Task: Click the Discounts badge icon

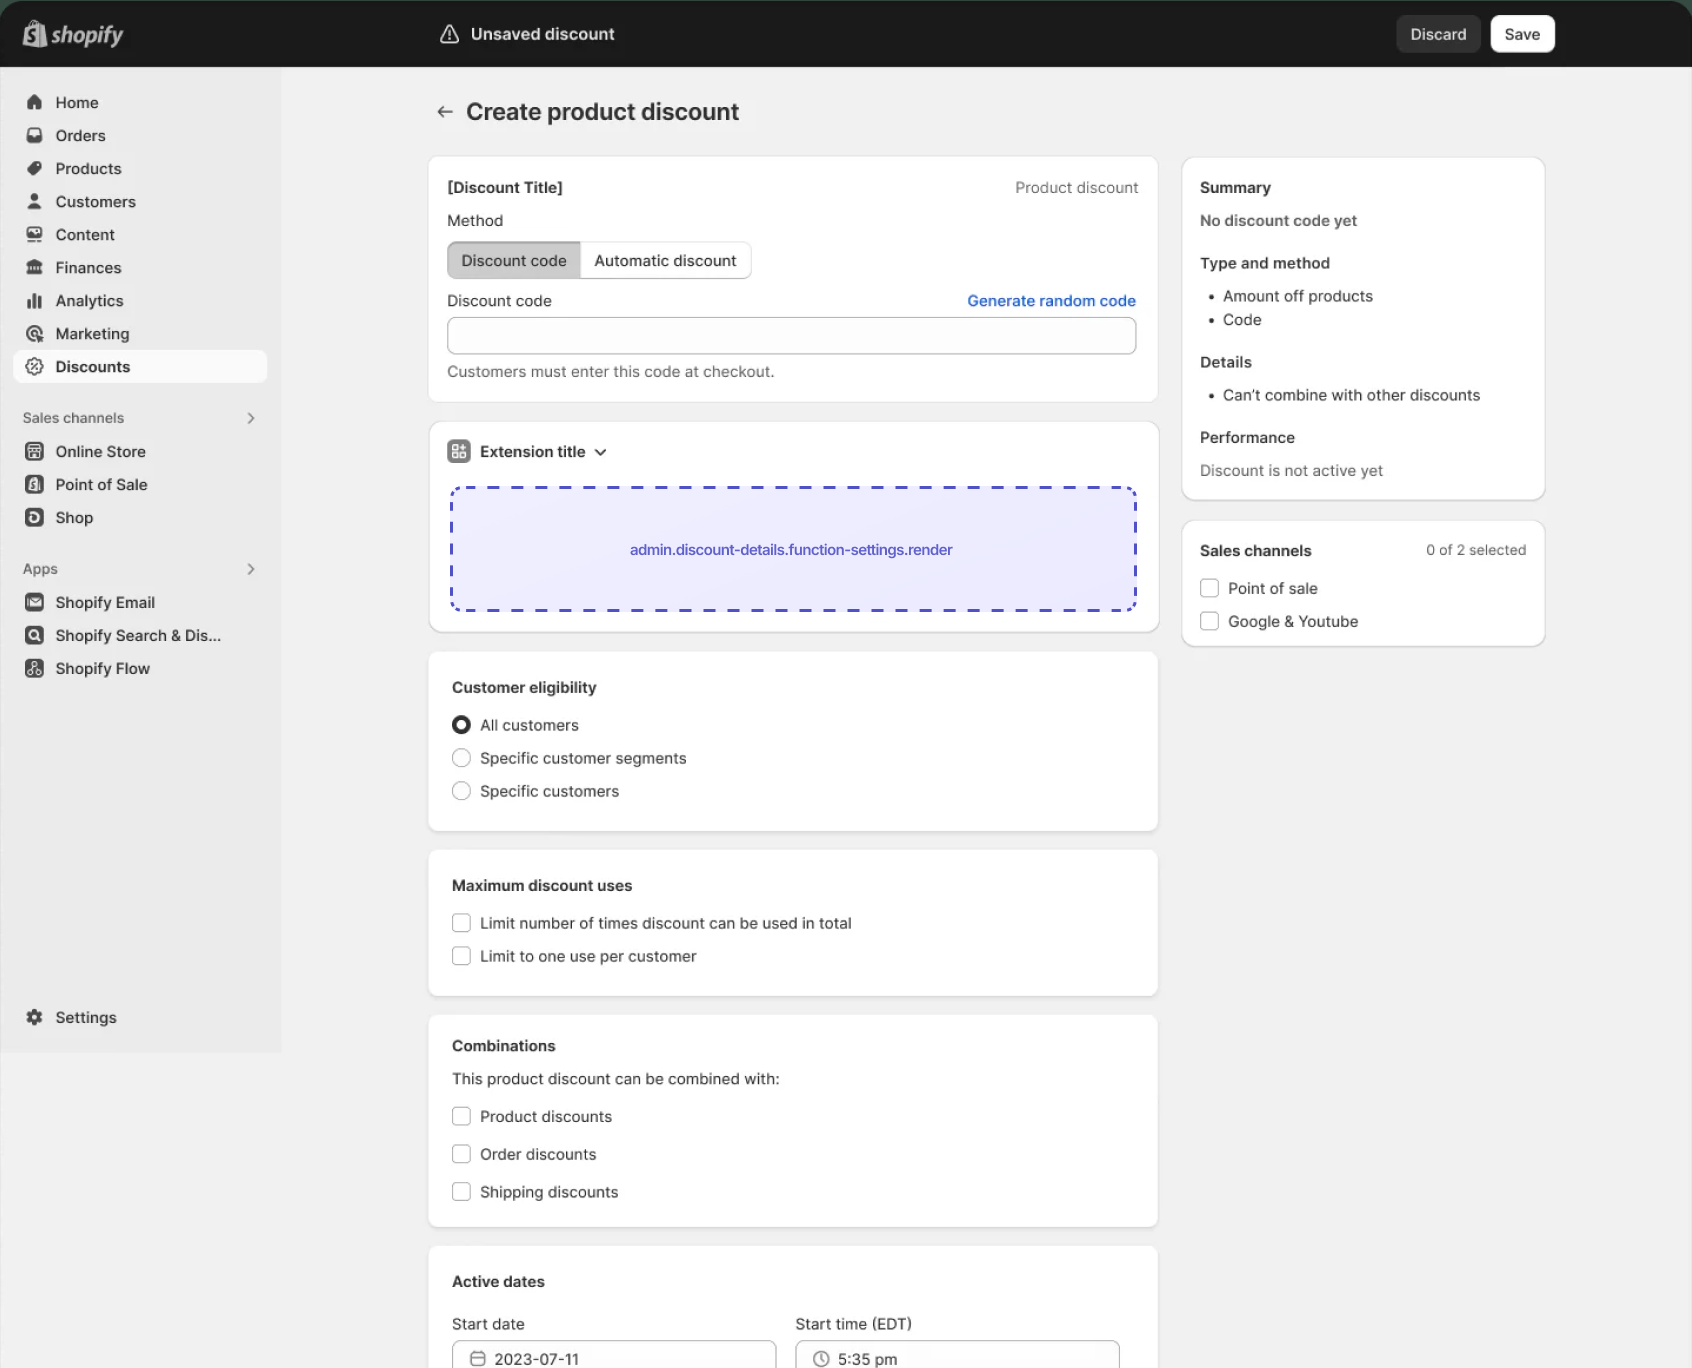Action: (x=34, y=366)
